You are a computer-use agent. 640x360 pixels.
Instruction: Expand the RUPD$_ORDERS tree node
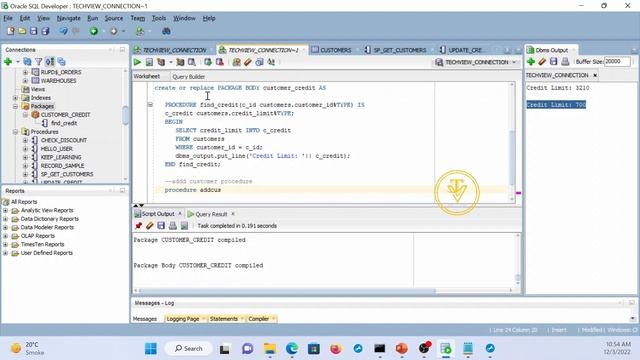tap(25, 72)
